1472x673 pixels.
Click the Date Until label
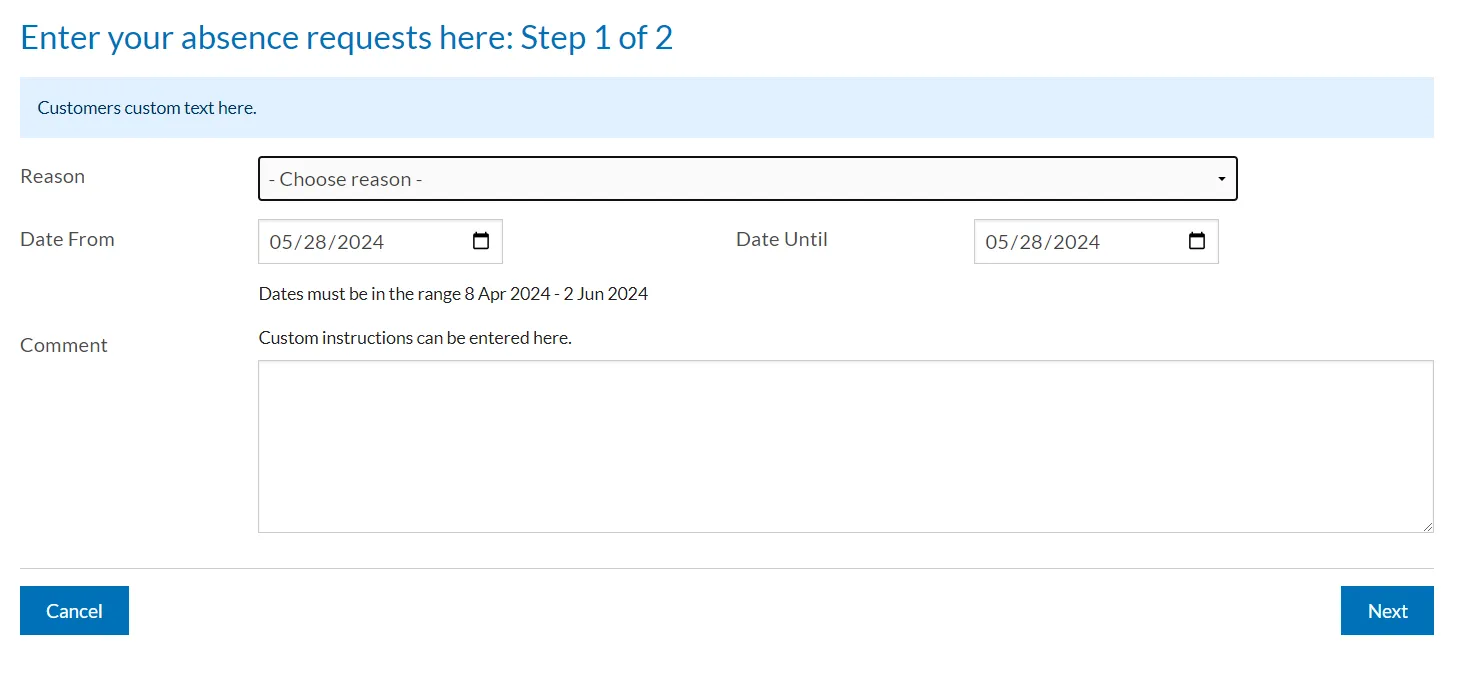[782, 239]
